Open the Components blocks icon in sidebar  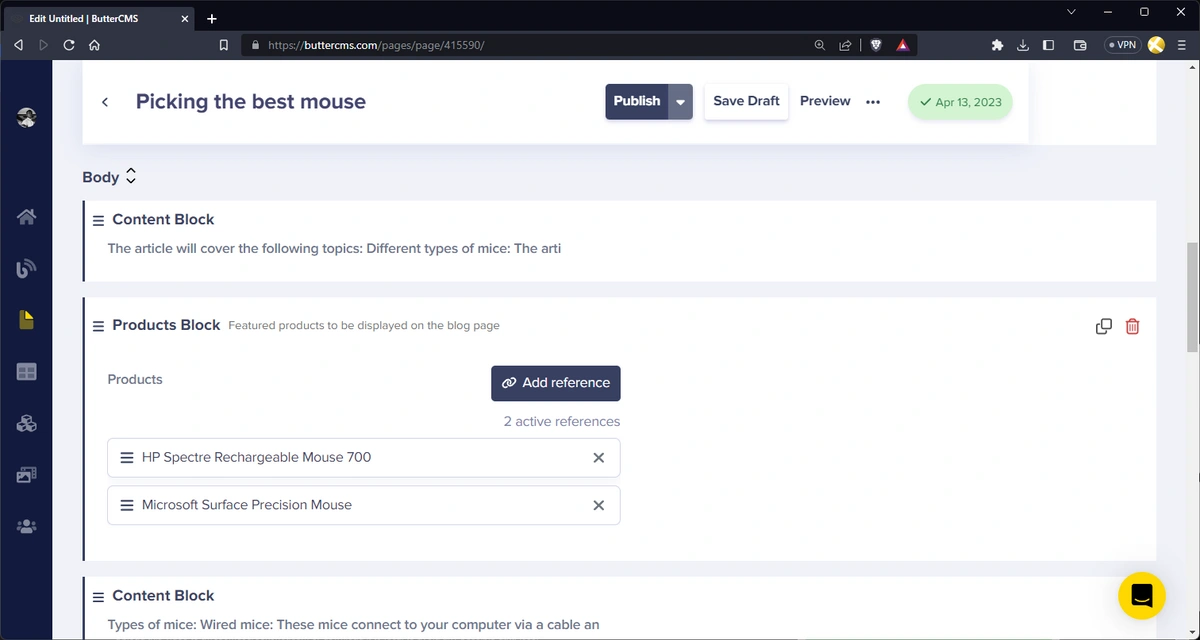(27, 424)
